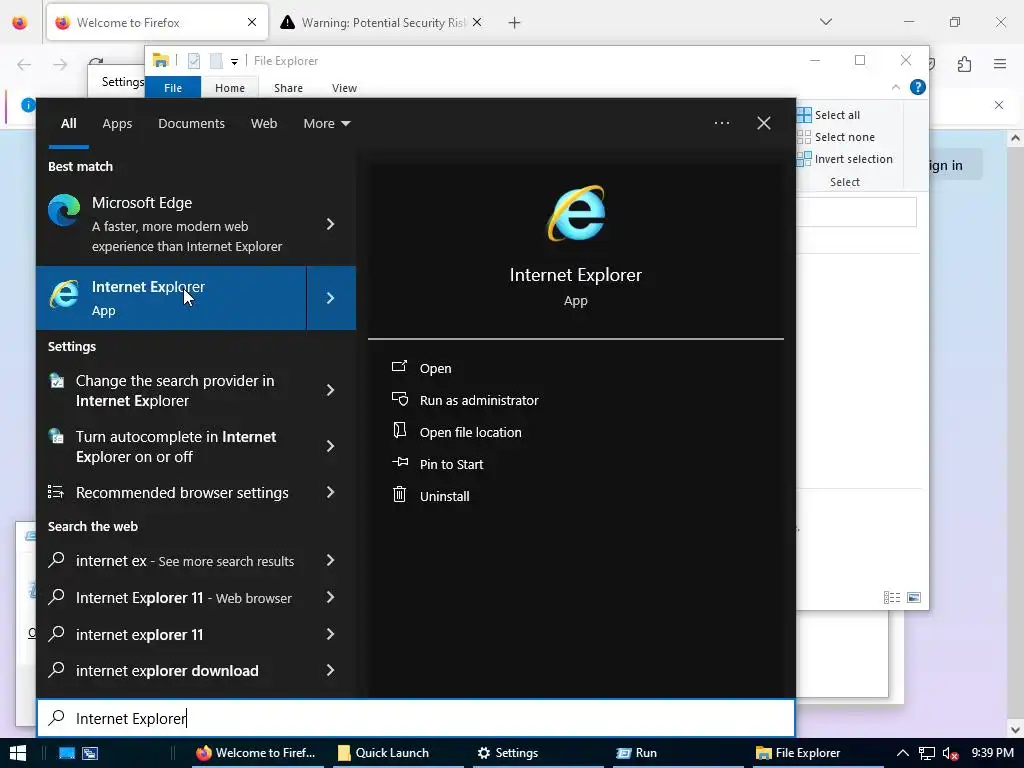The width and height of the screenshot is (1024, 768).
Task: Switch to the Documents search tab
Action: (x=191, y=123)
